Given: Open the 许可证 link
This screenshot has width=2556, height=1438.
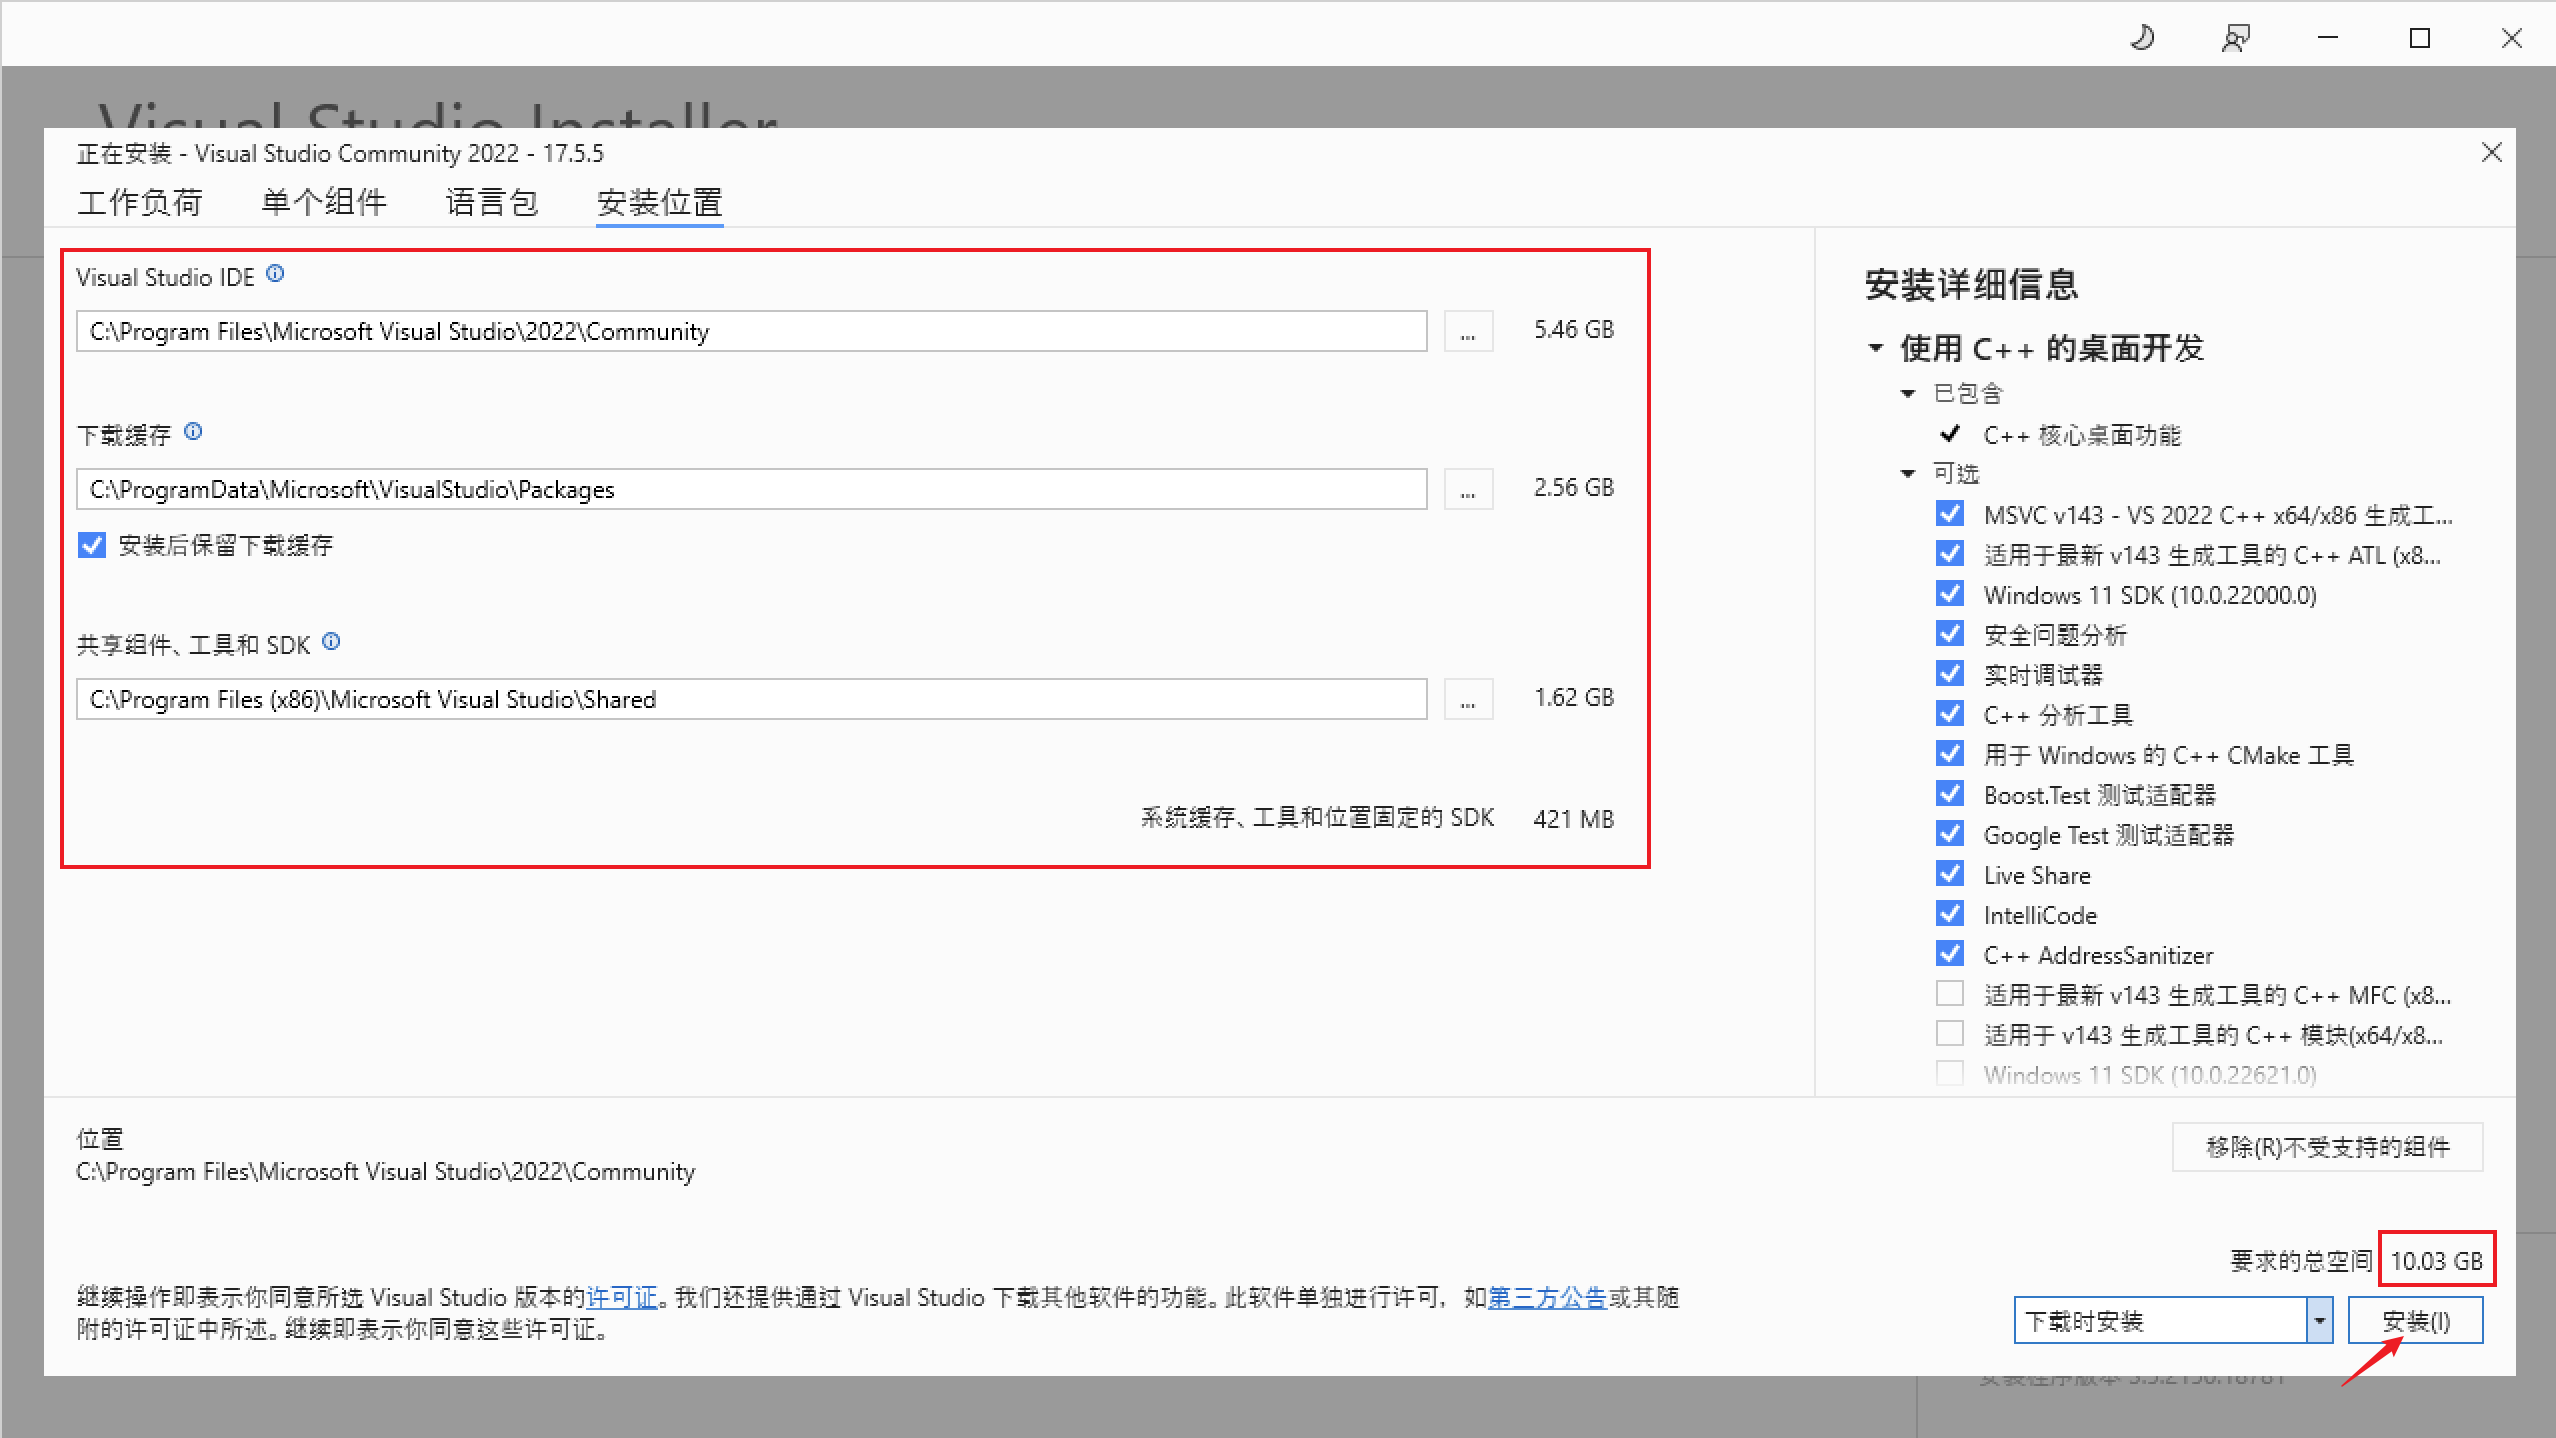Looking at the screenshot, I should (622, 1297).
